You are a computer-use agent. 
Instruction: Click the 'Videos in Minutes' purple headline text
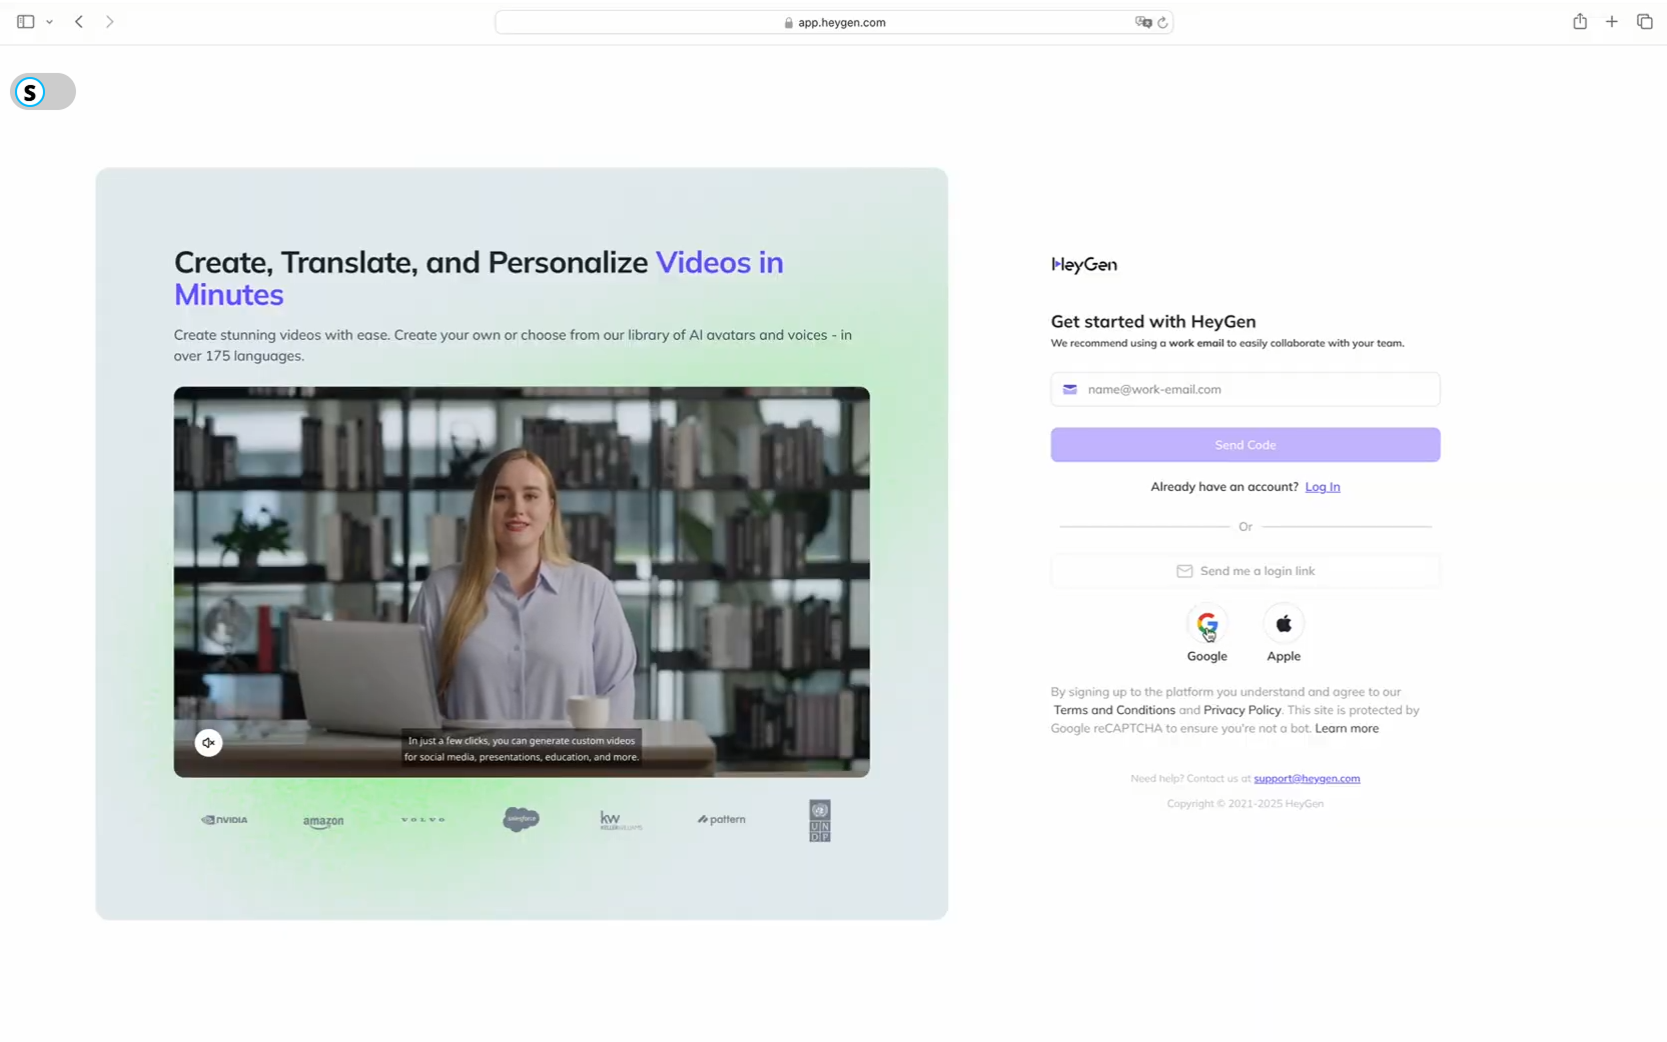[x=478, y=278]
